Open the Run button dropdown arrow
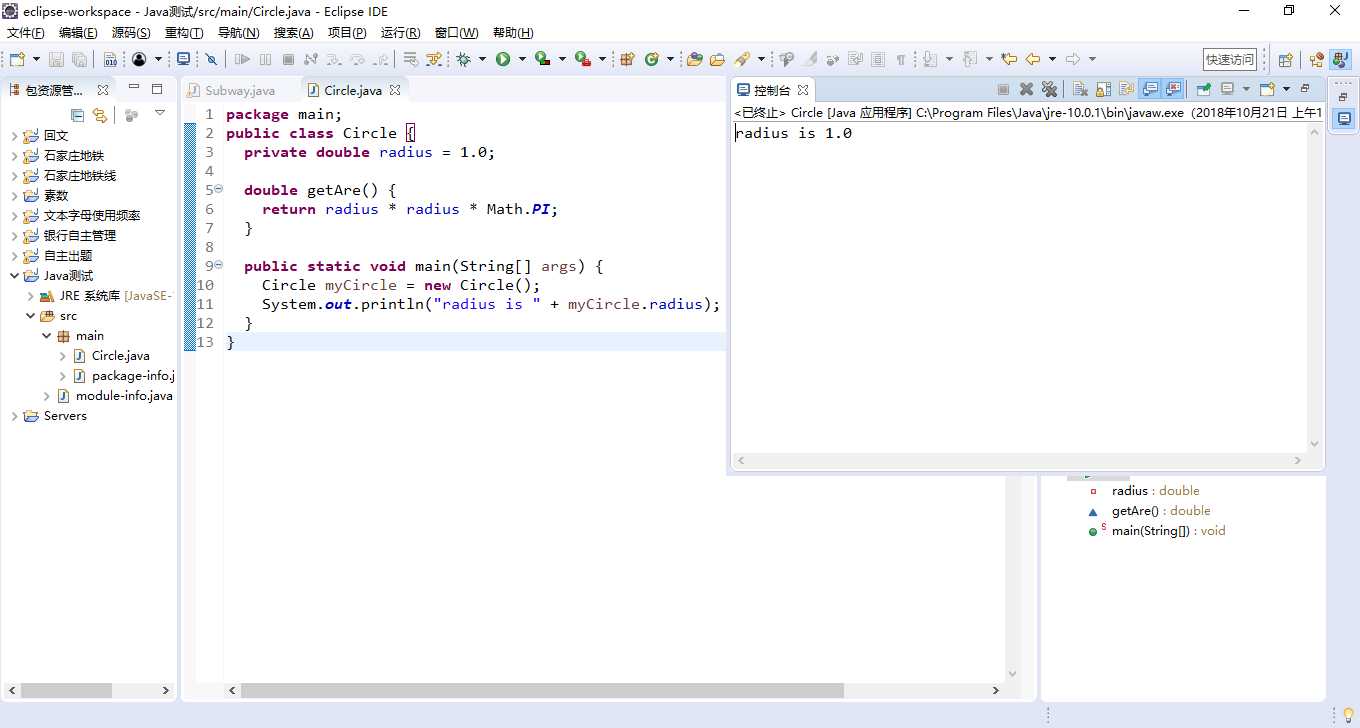This screenshot has height=728, width=1360. (521, 59)
